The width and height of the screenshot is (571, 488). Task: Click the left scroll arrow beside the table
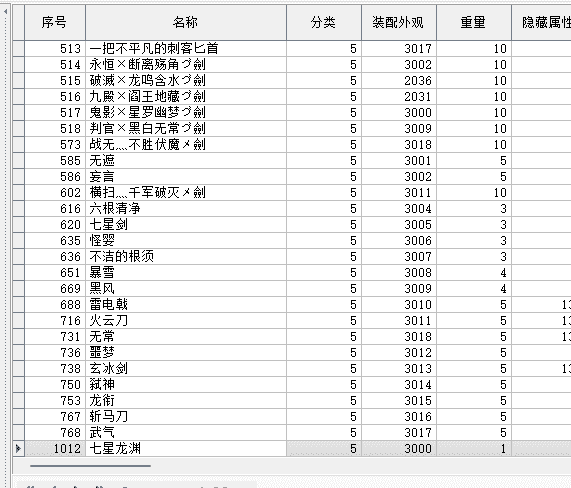pyautogui.click(x=5, y=12)
